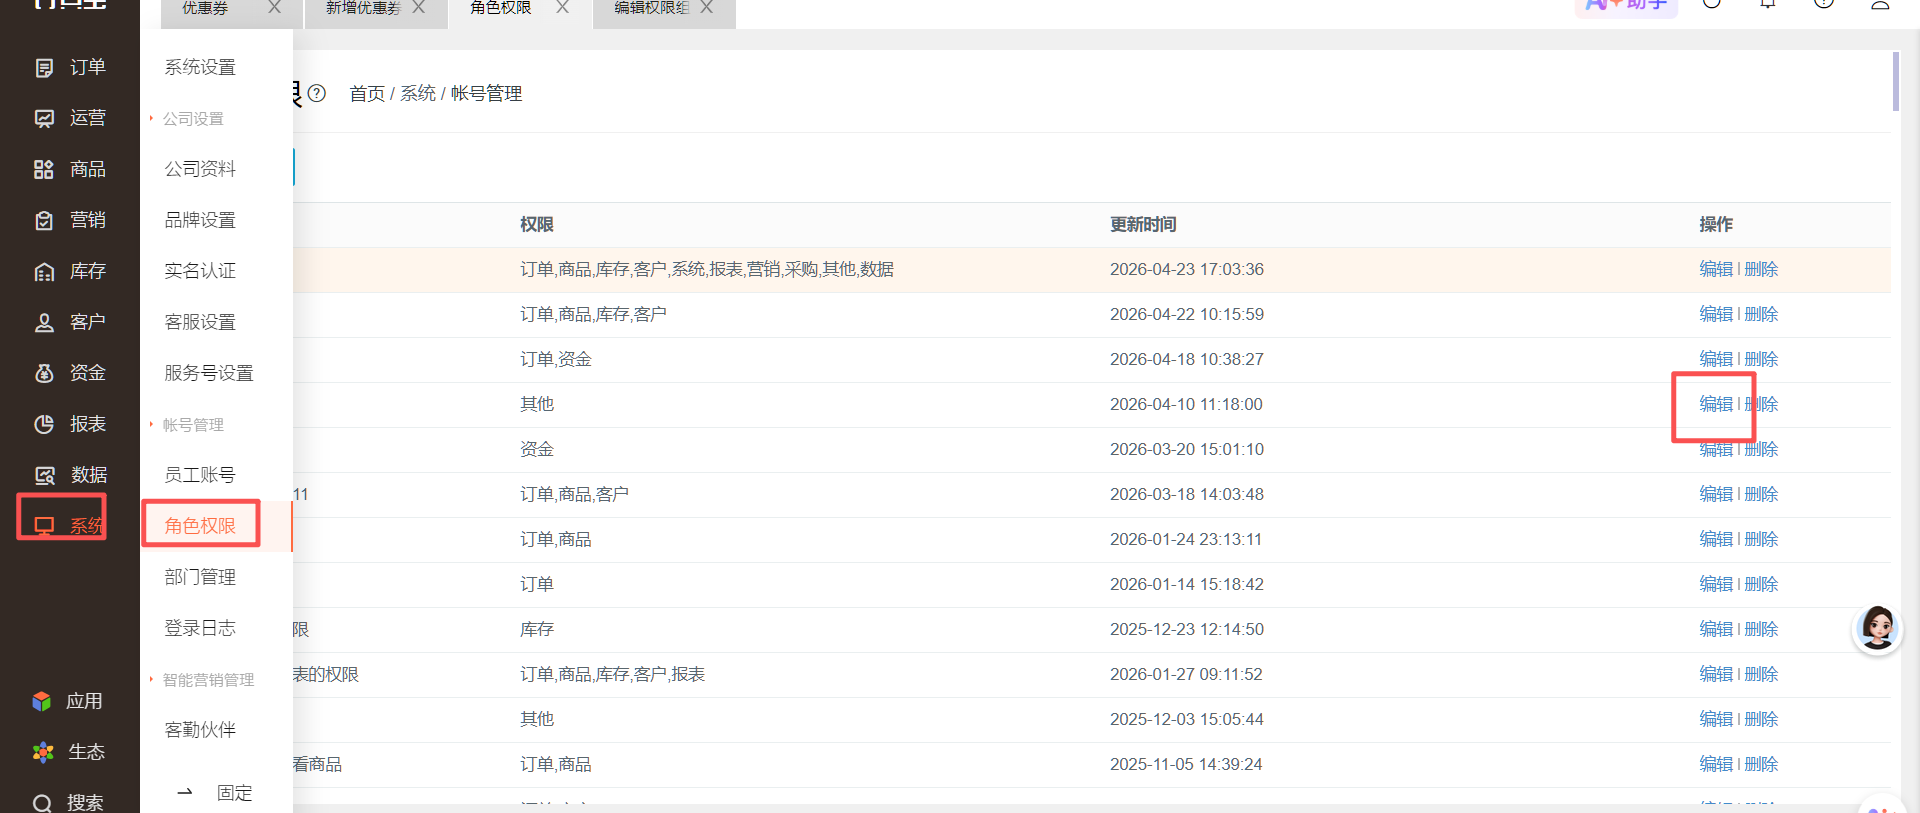Viewport: 1920px width, 813px height.
Task: Select 员工账号 from the submenu
Action: 200,475
